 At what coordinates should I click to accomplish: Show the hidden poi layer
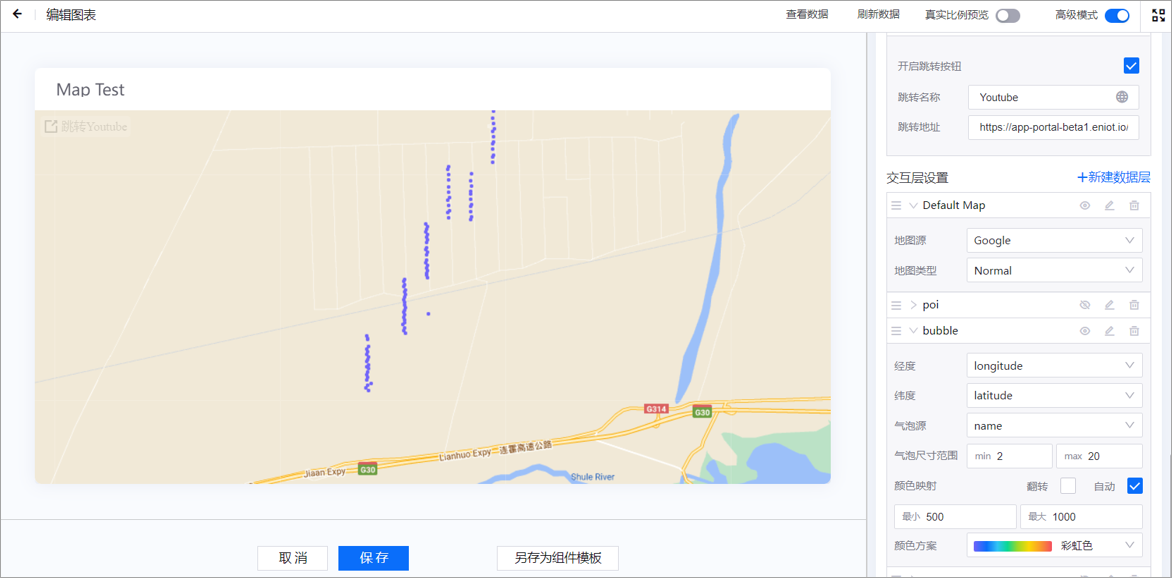coord(1085,305)
